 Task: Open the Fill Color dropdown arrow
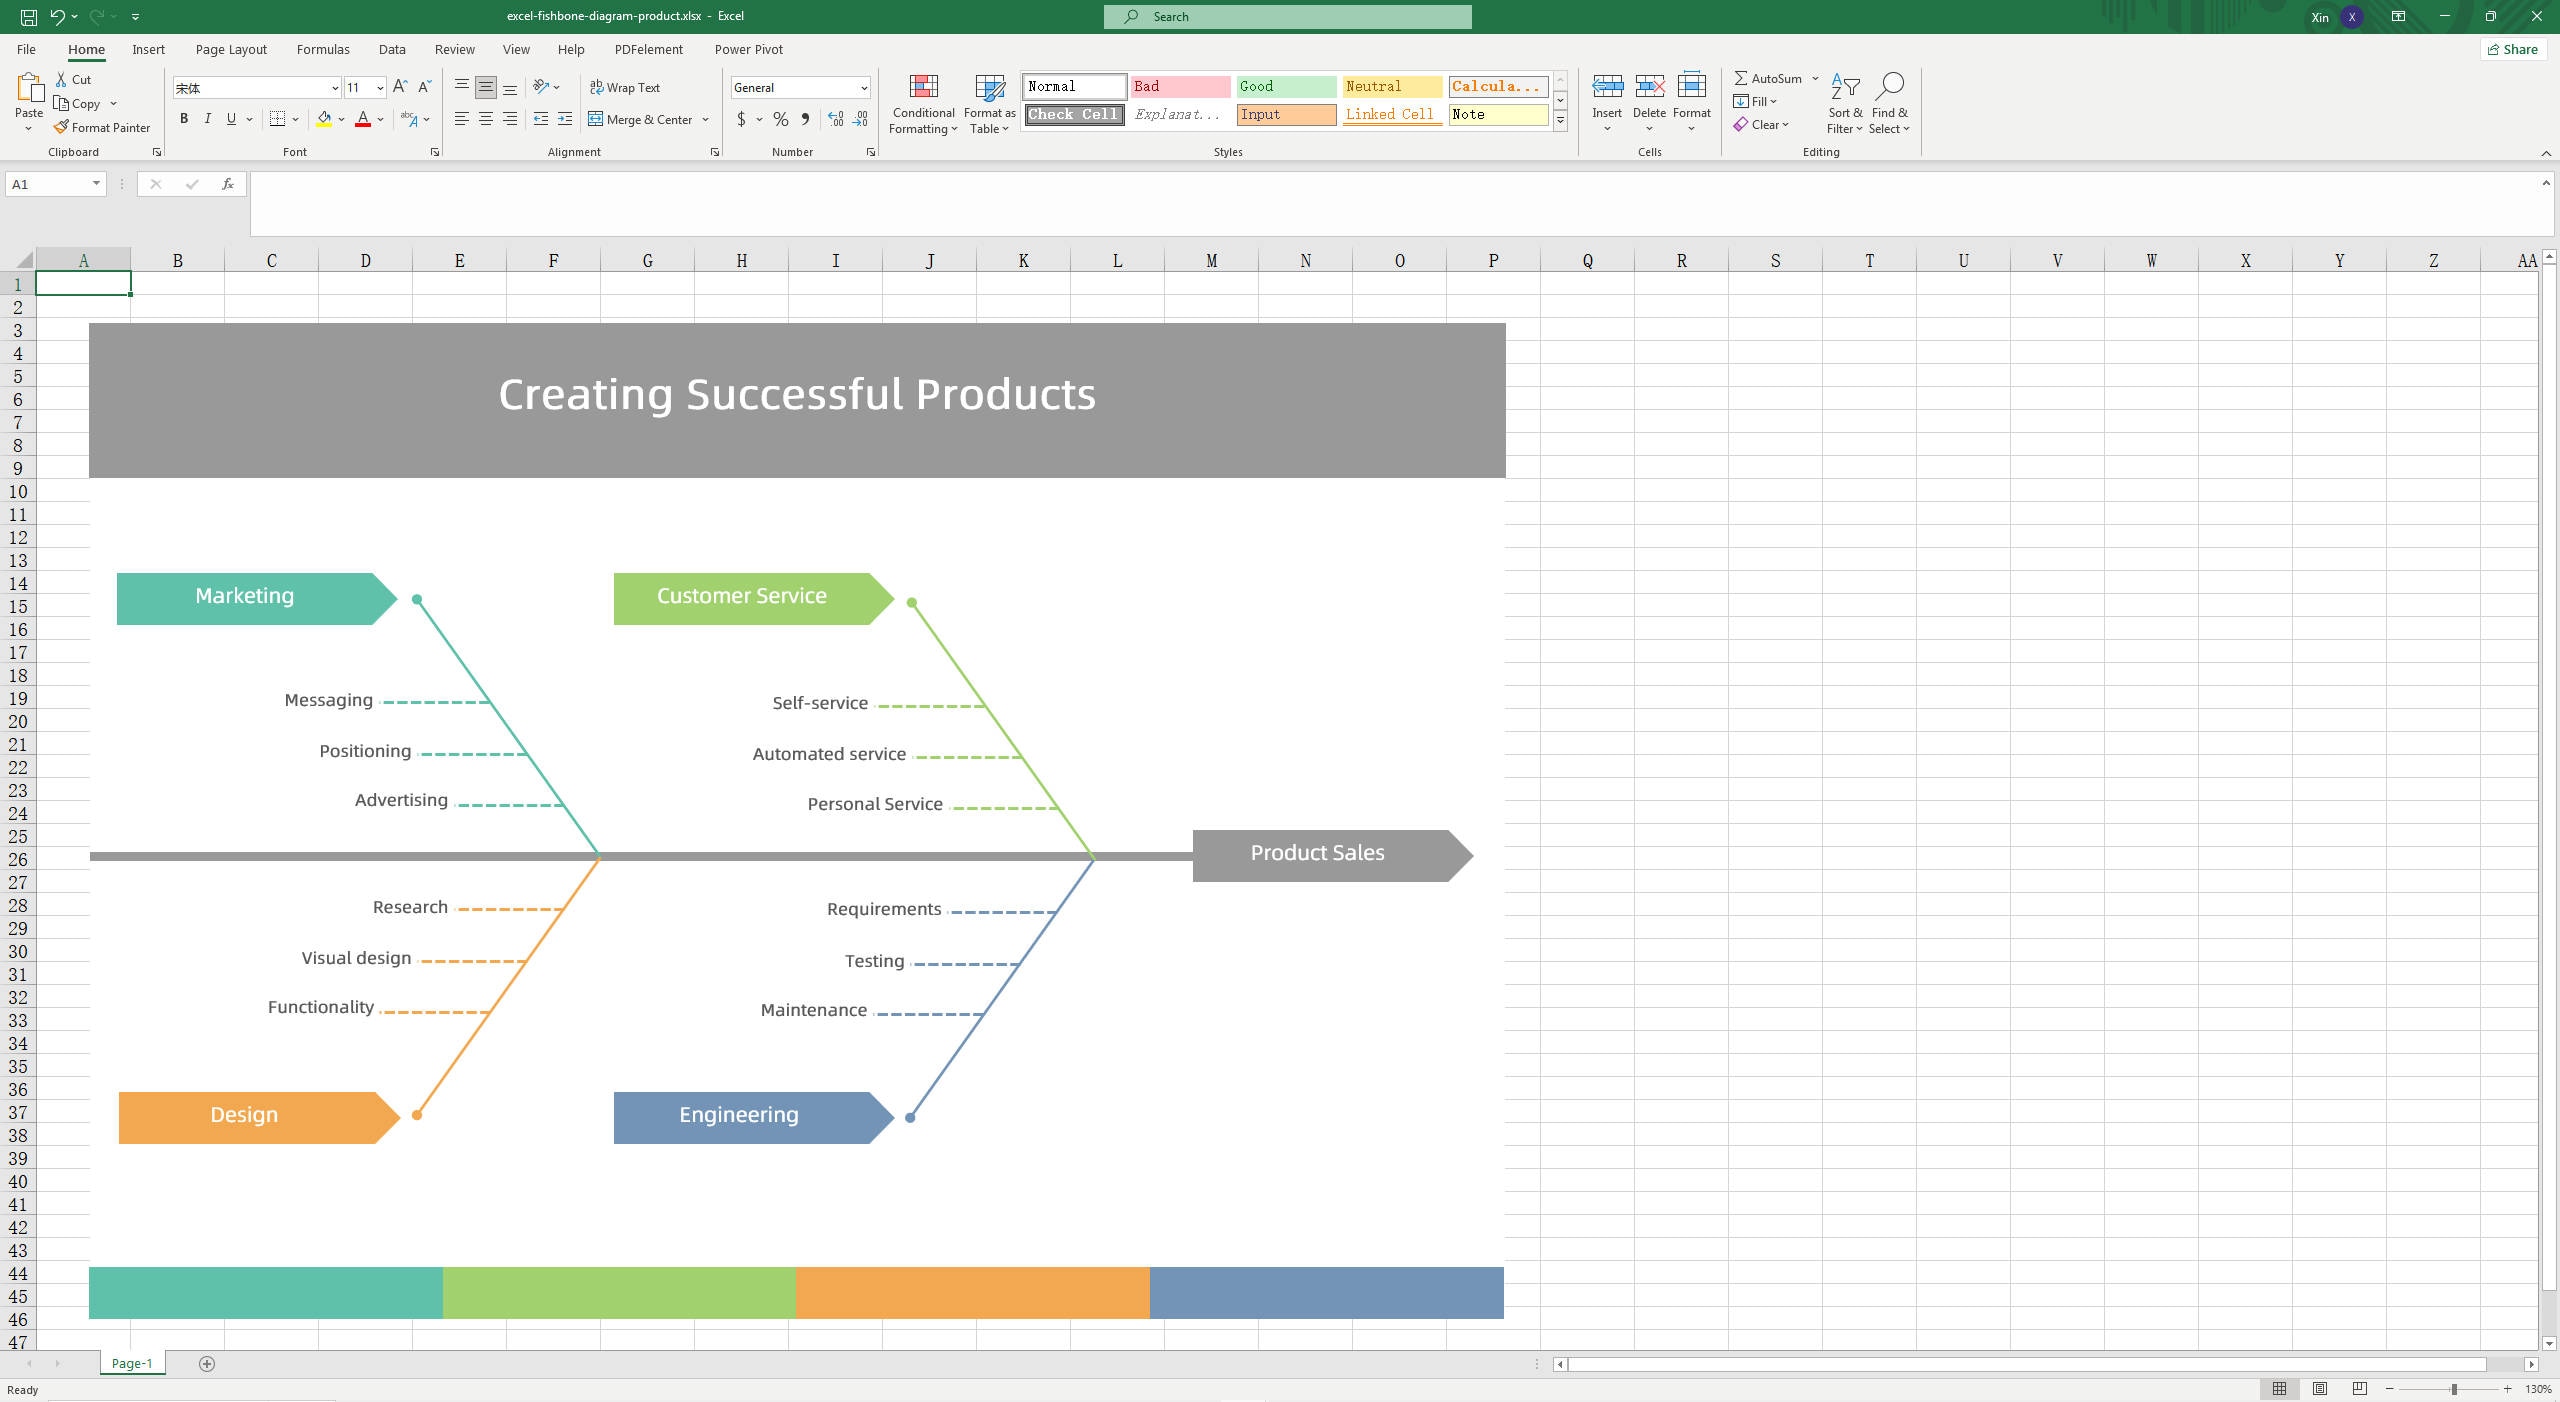[x=339, y=119]
